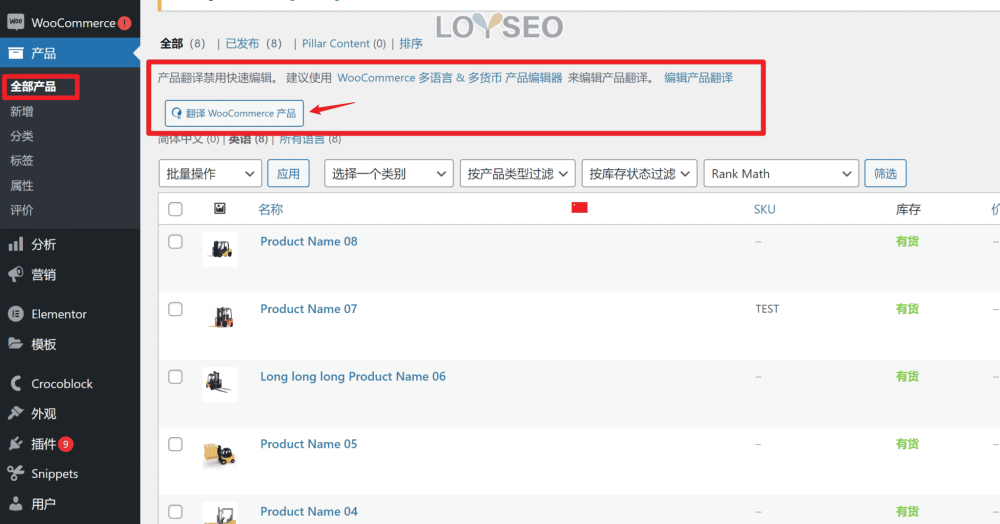Click the Elementor circular logo icon
Viewport: 1000px width, 524px height.
point(15,314)
